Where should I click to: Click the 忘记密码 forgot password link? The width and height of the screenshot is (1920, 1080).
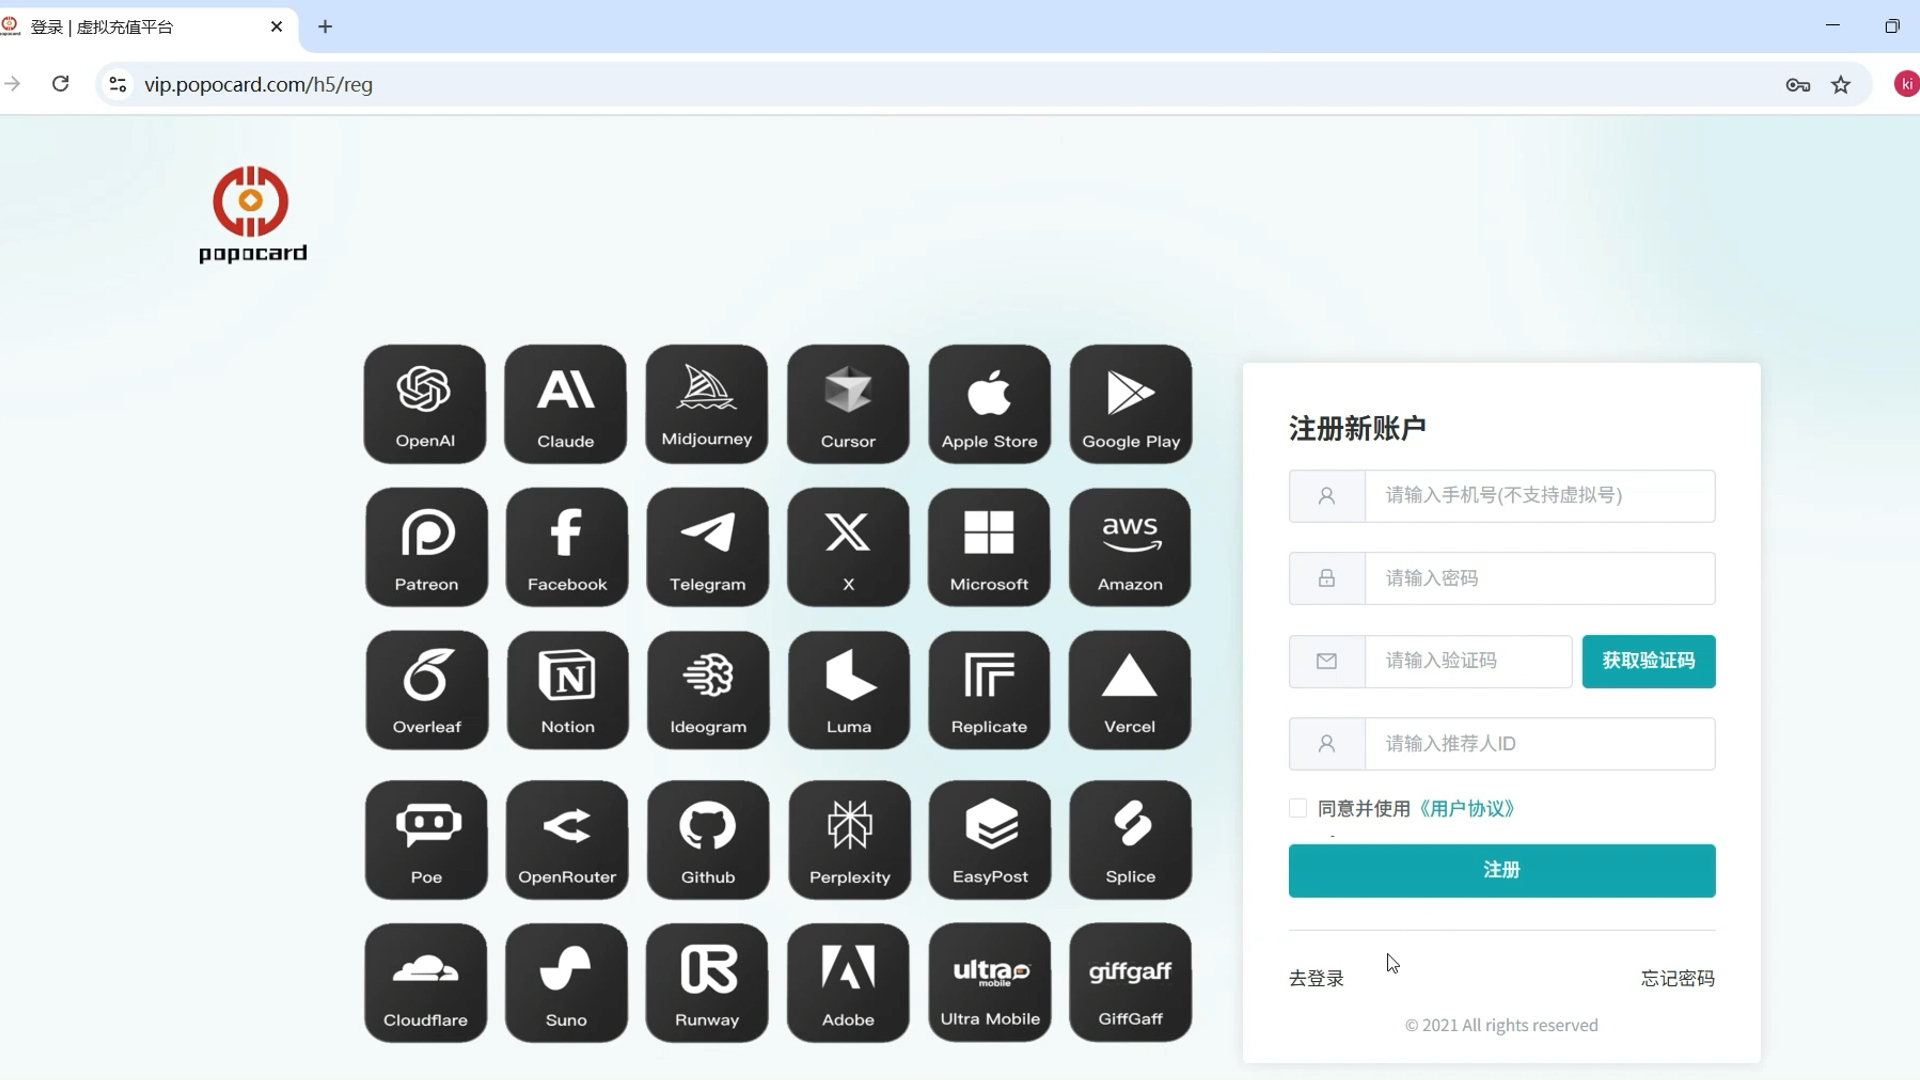[1677, 978]
